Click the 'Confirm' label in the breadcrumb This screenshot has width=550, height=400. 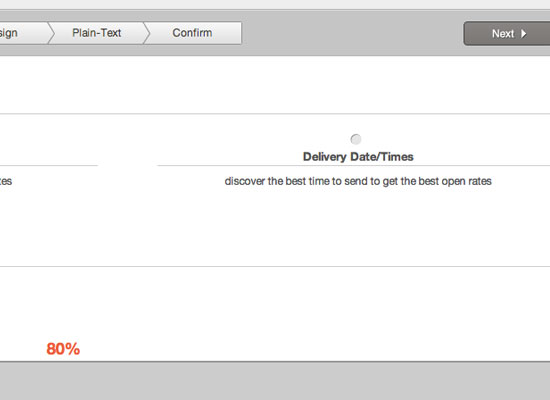[192, 33]
